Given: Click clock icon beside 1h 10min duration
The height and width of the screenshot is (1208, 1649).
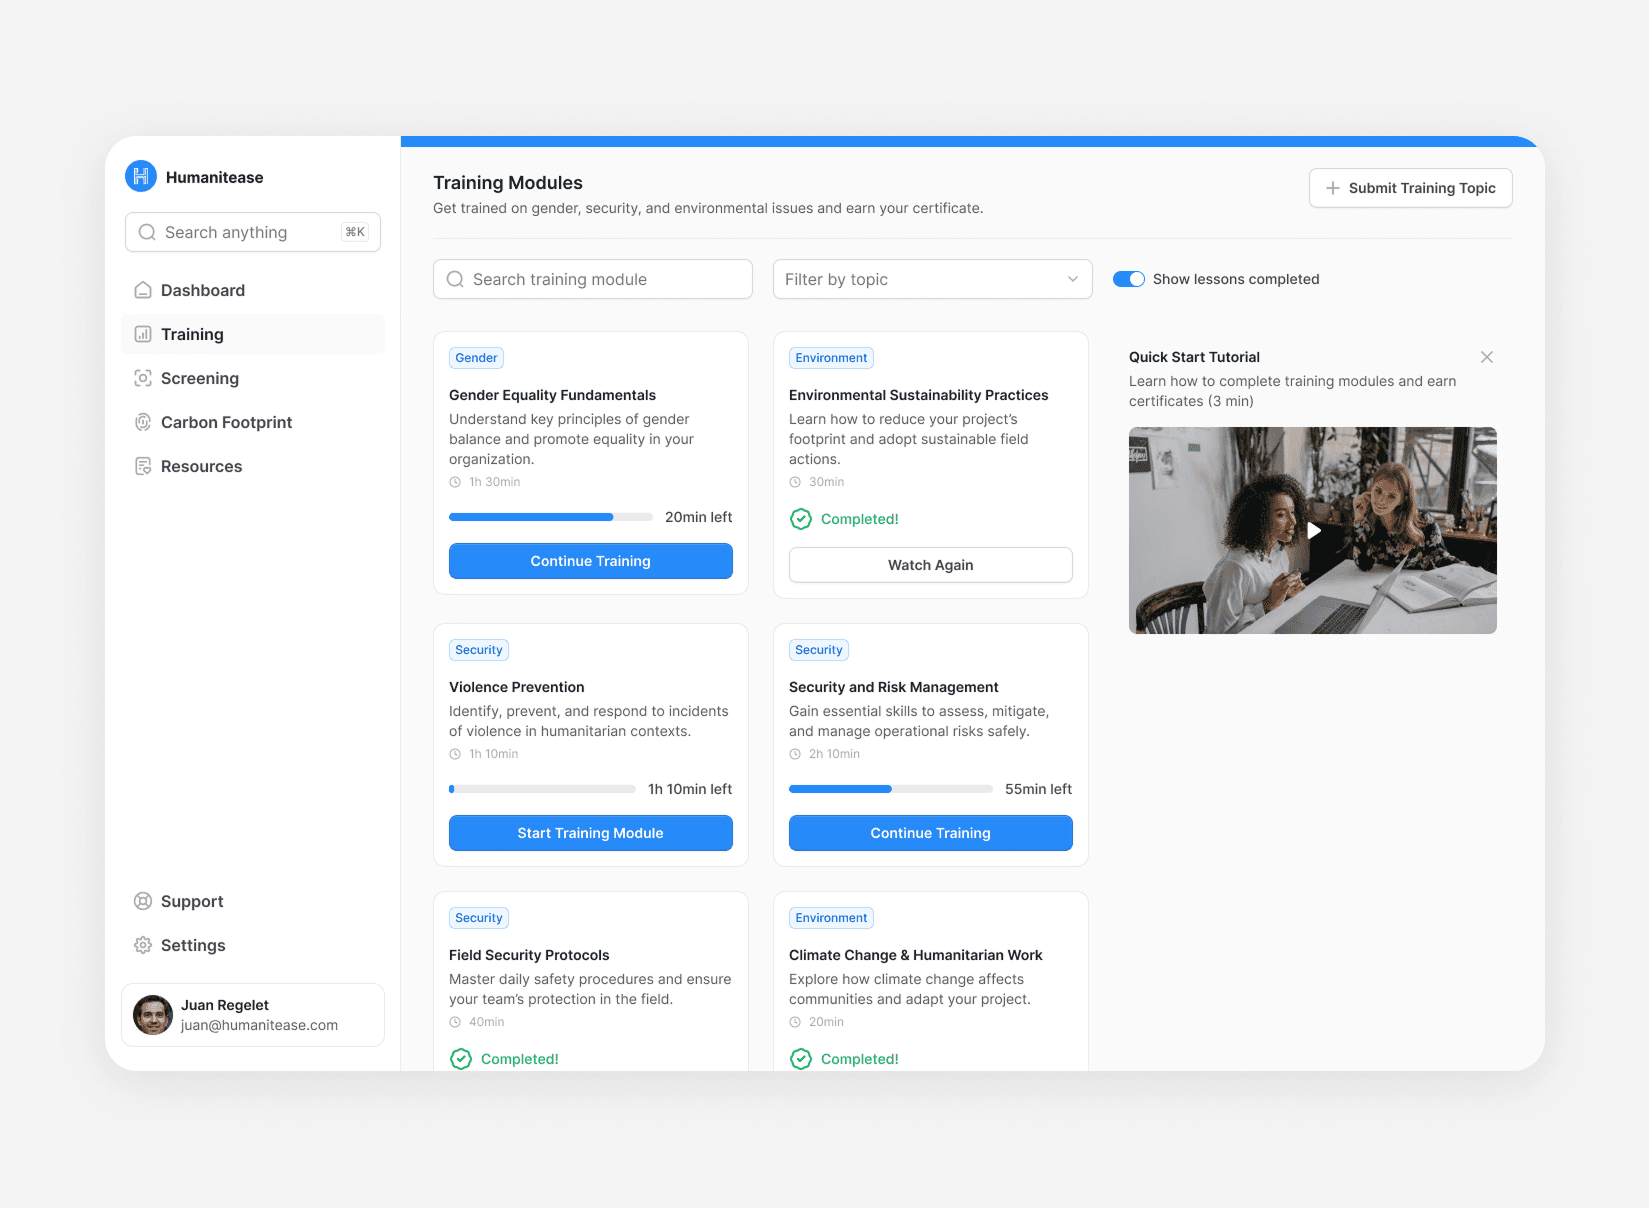Looking at the screenshot, I should click(x=455, y=754).
